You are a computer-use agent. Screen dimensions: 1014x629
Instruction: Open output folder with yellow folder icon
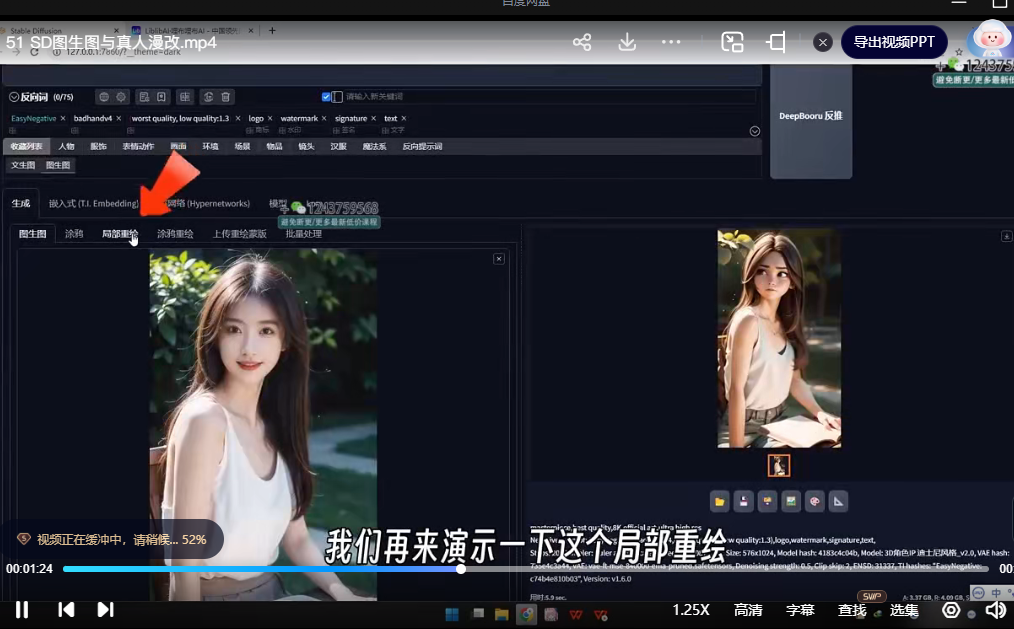click(x=720, y=502)
